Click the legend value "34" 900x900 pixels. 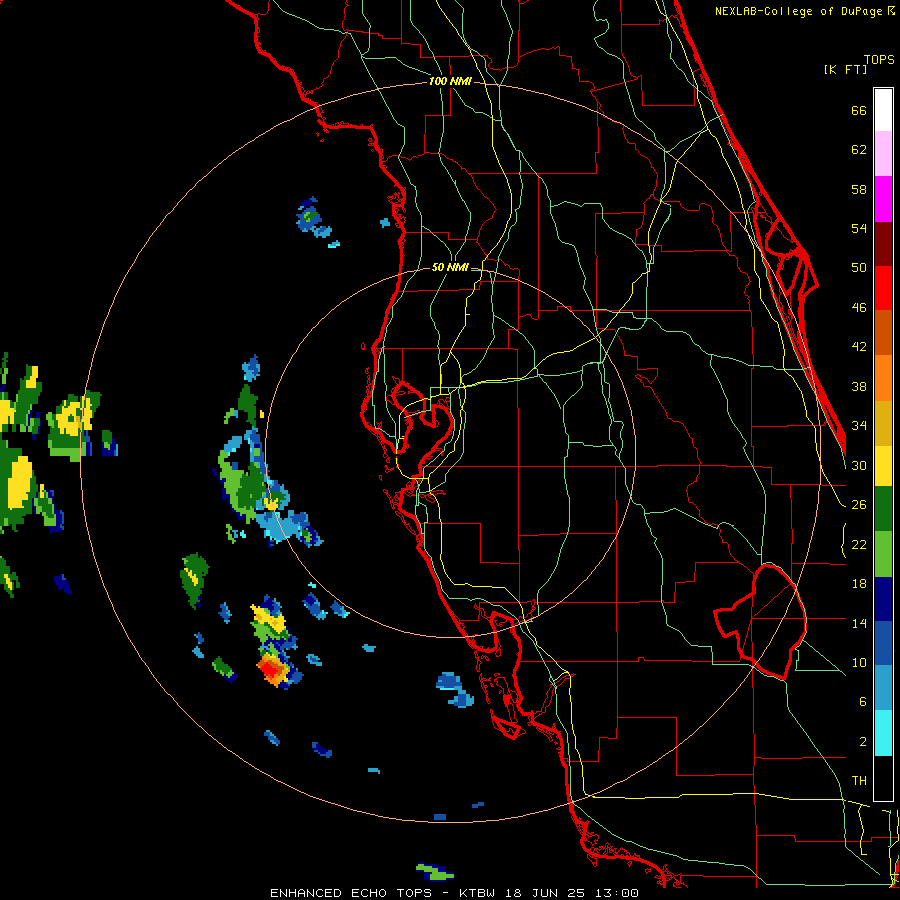pos(859,425)
